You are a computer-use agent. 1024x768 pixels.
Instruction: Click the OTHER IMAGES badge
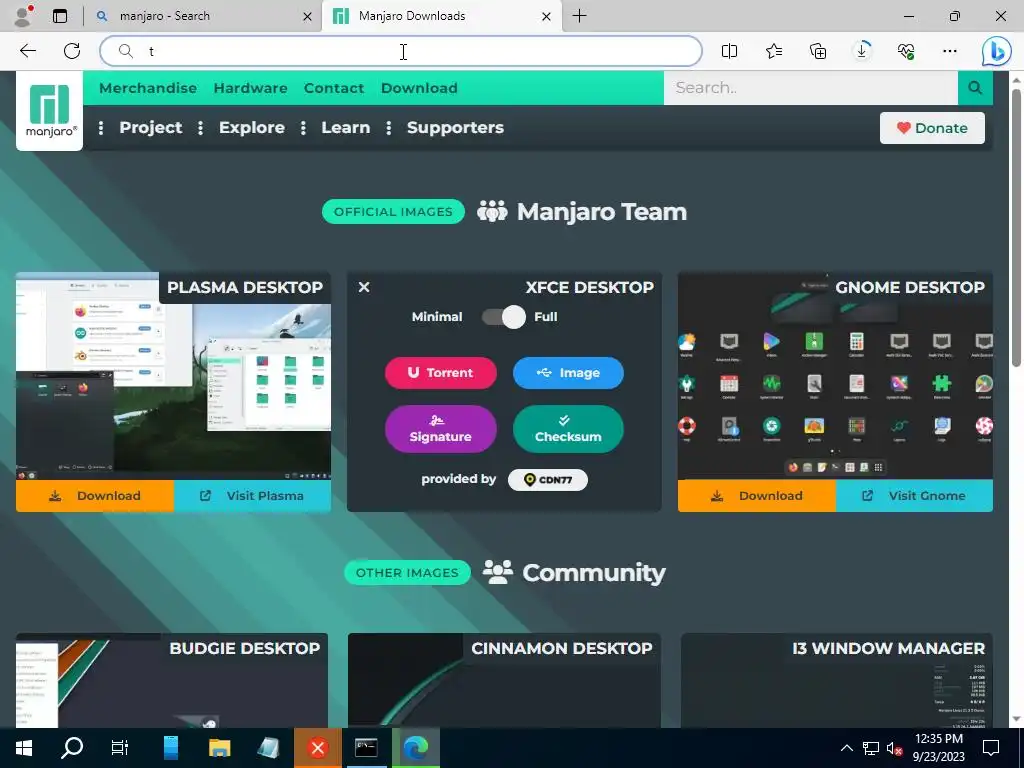(x=408, y=573)
